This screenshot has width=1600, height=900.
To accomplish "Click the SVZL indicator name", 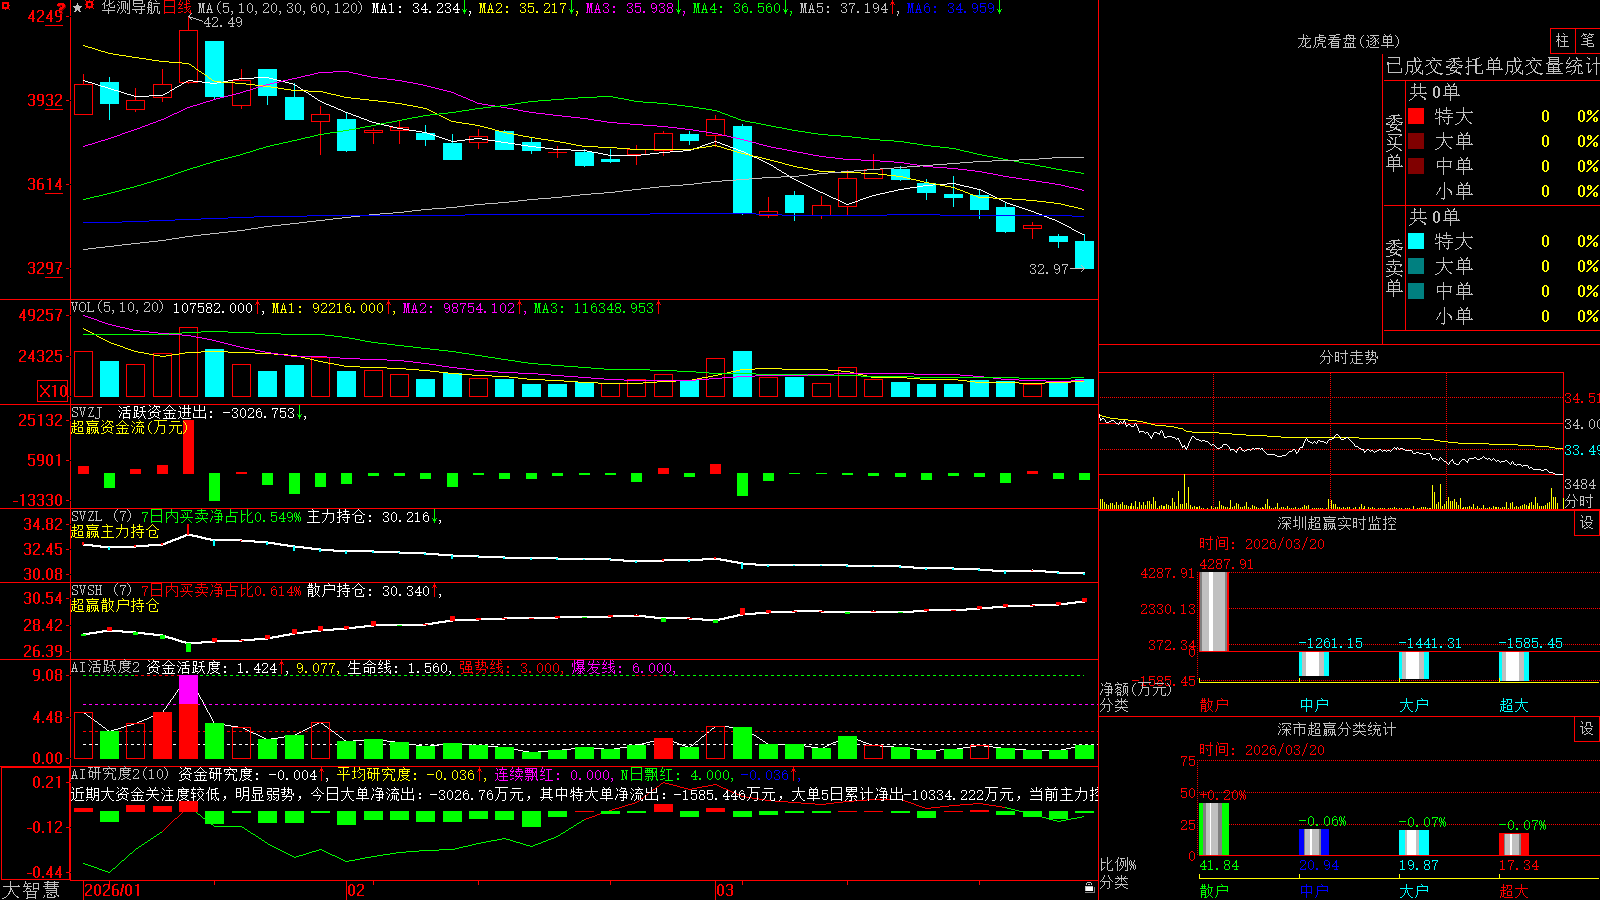I will 87,516.
